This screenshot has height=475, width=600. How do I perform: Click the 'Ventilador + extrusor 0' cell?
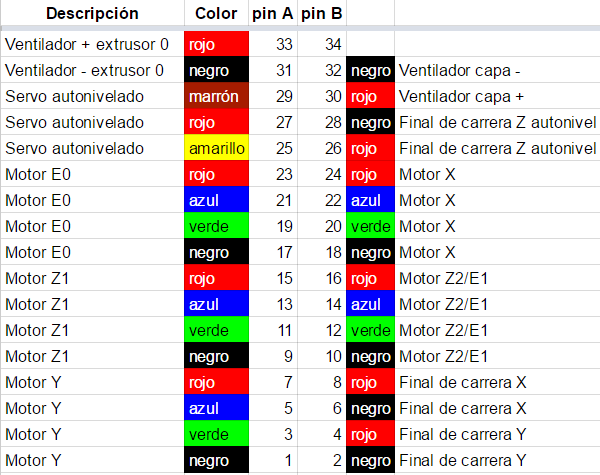coord(93,44)
